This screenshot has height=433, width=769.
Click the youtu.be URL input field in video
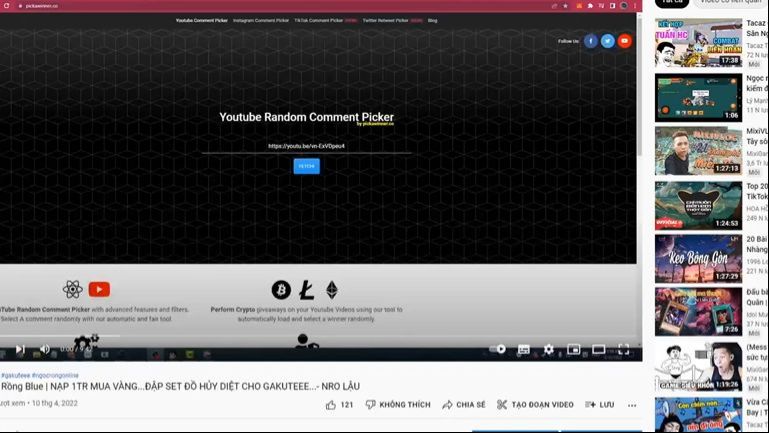[307, 146]
